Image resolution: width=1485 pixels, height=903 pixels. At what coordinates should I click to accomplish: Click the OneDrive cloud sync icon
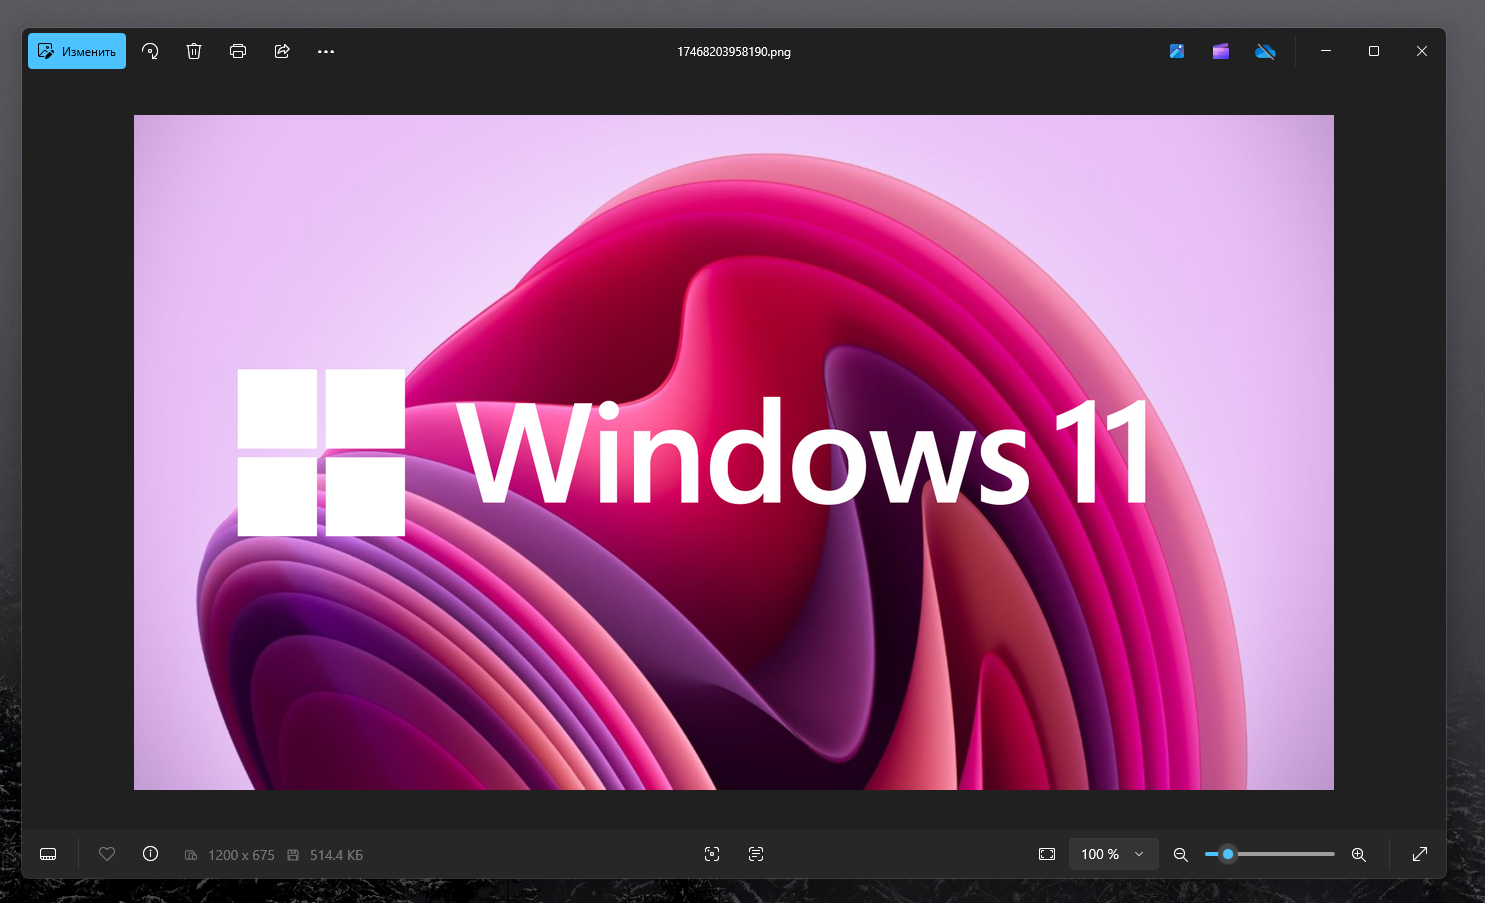tap(1265, 51)
